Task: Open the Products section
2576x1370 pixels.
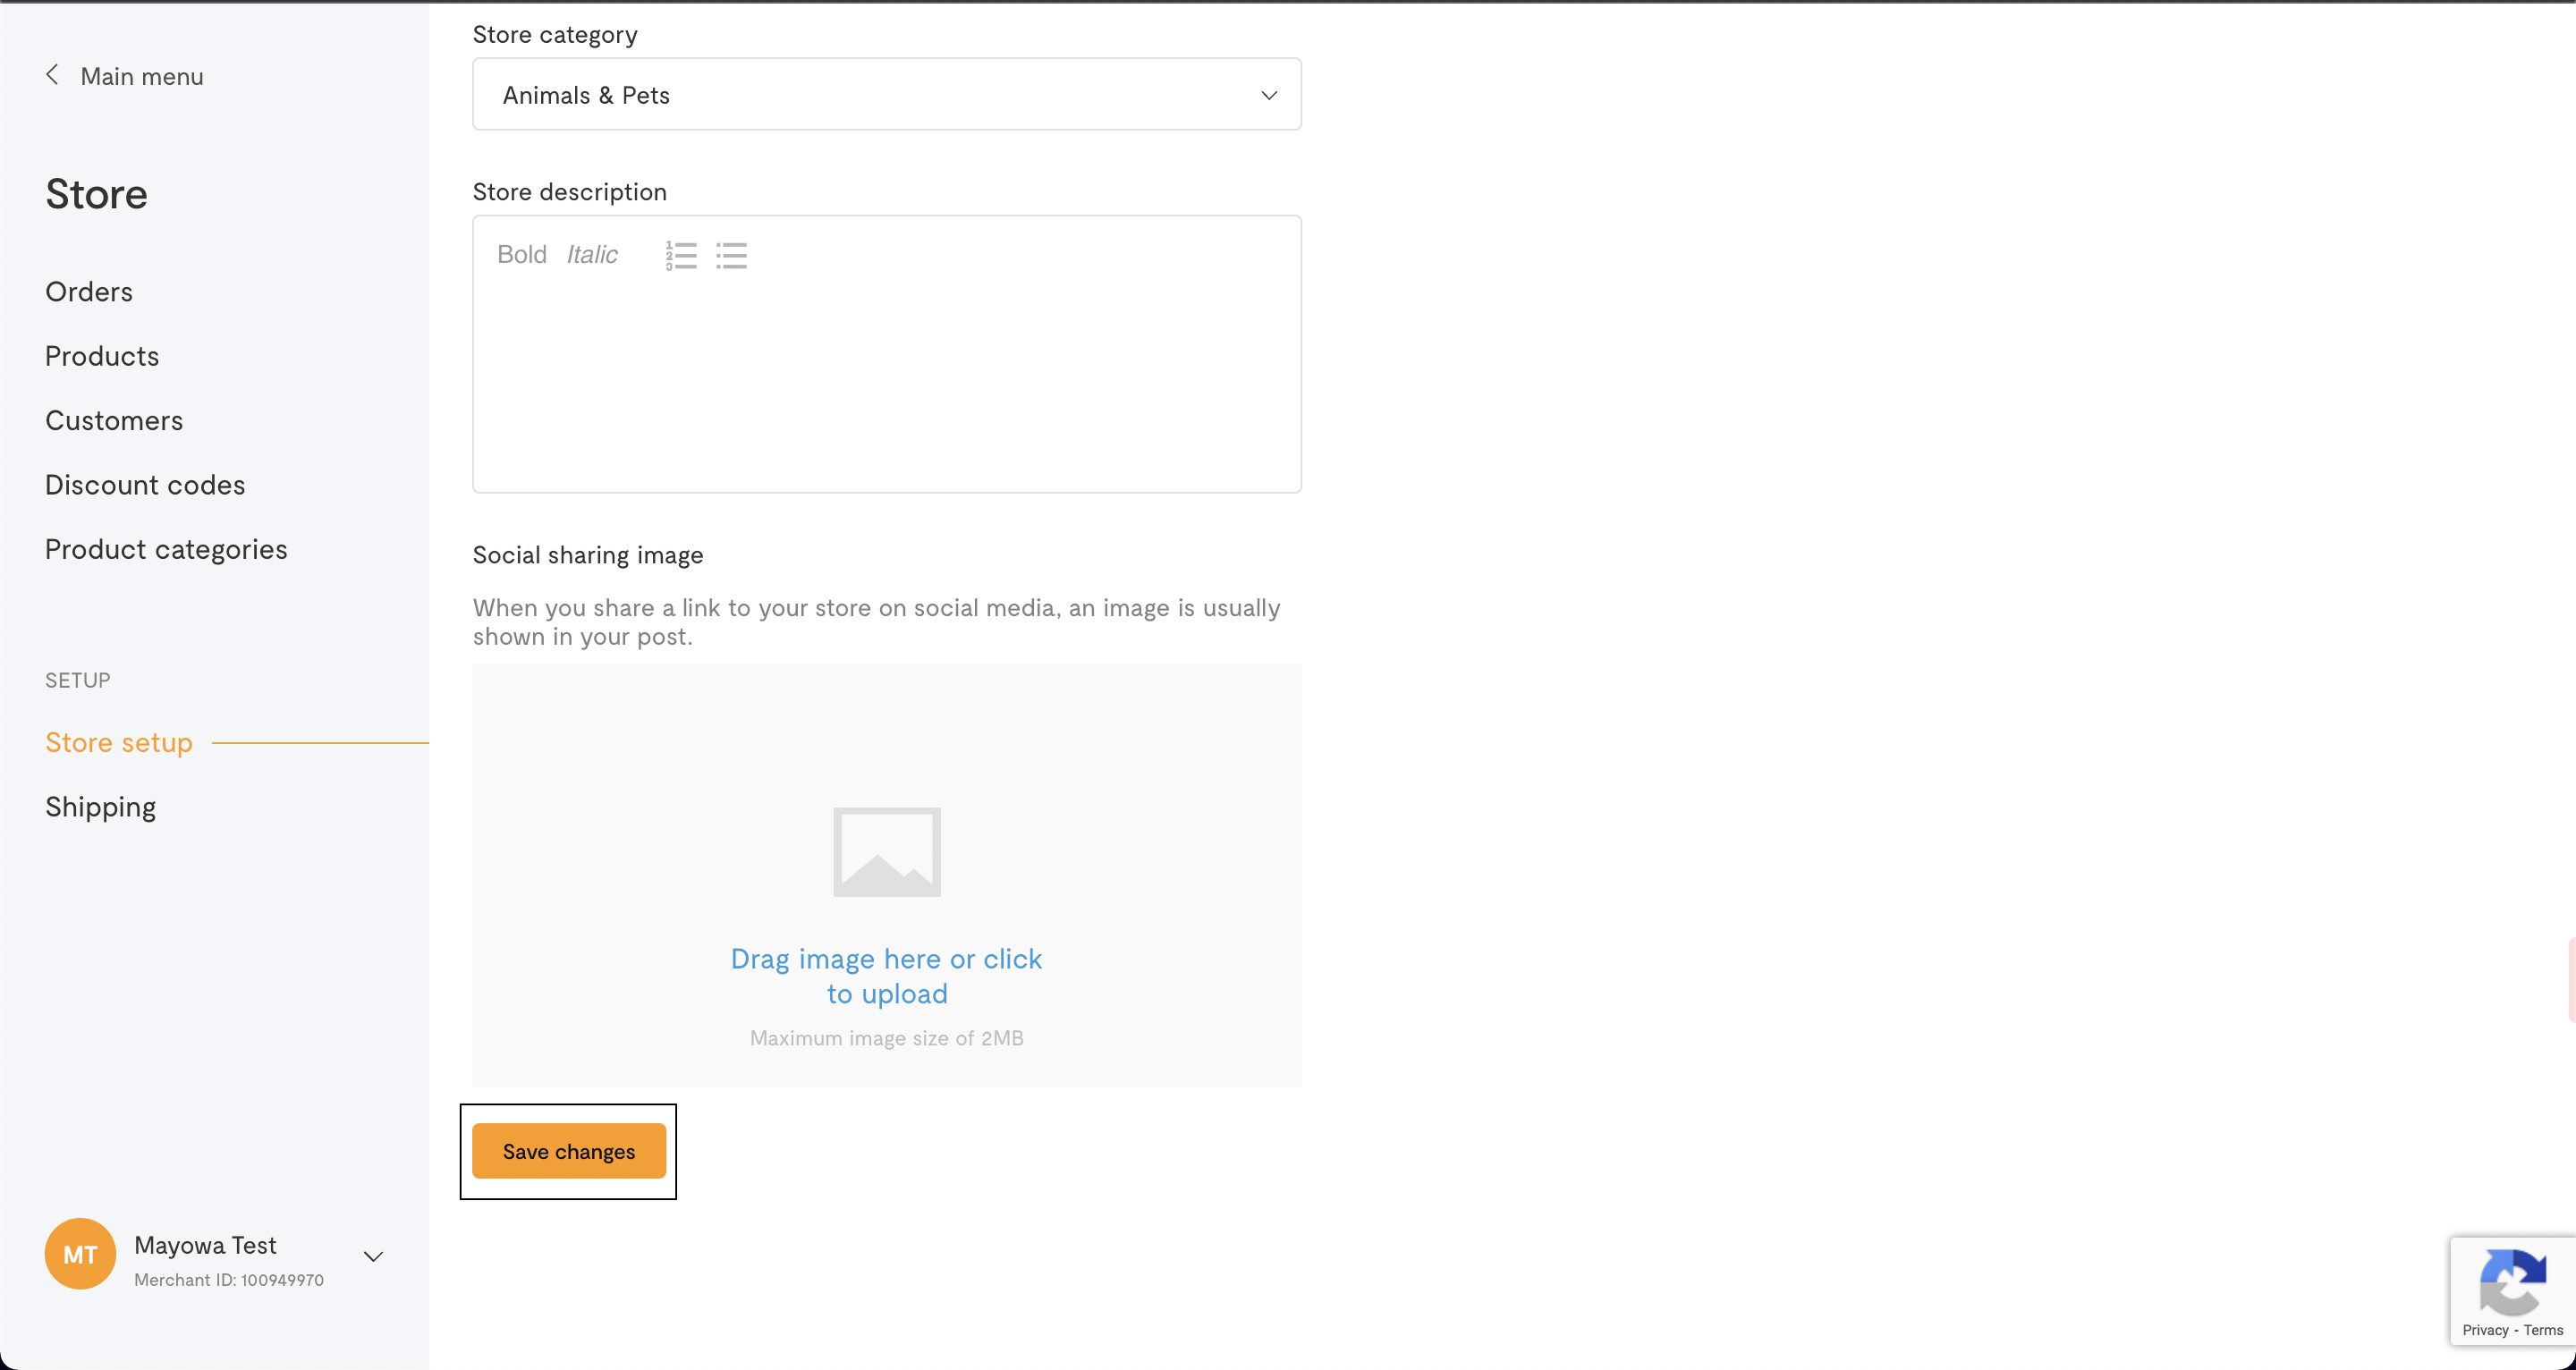Action: click(x=102, y=356)
